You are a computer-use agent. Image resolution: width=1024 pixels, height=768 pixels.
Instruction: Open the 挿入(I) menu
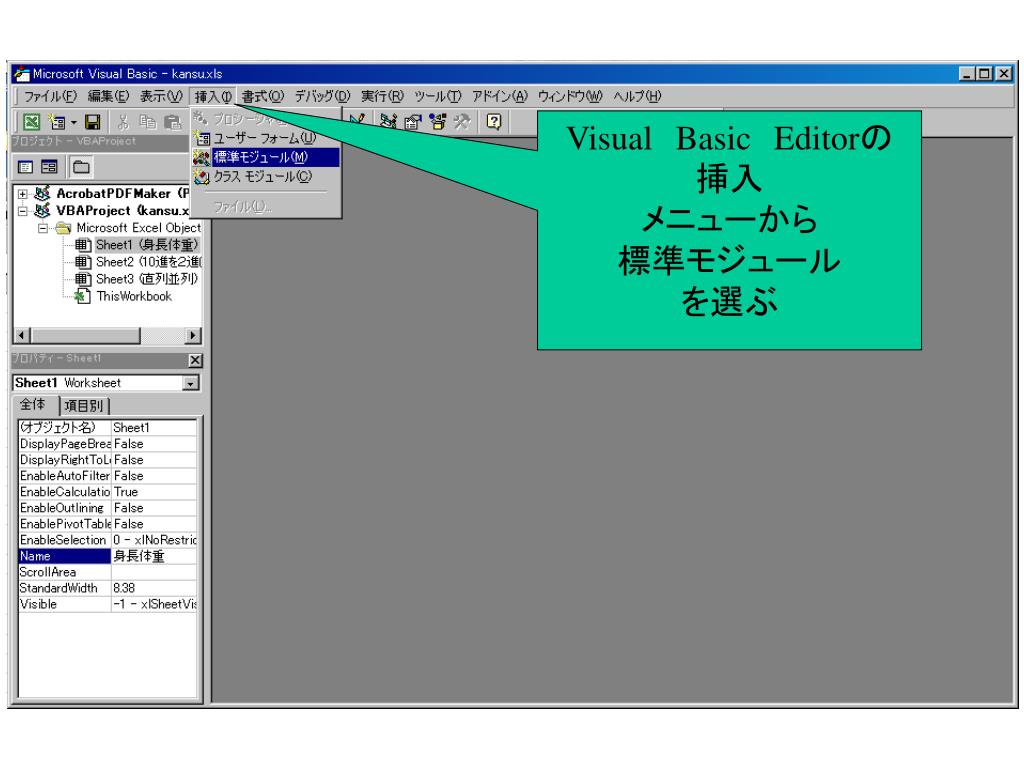(213, 97)
